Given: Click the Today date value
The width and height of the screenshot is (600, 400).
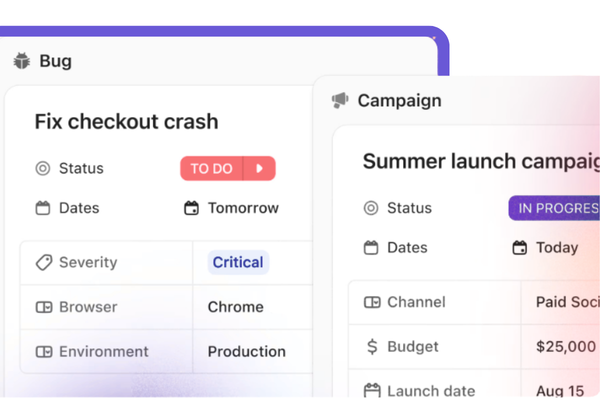Looking at the screenshot, I should point(557,248).
